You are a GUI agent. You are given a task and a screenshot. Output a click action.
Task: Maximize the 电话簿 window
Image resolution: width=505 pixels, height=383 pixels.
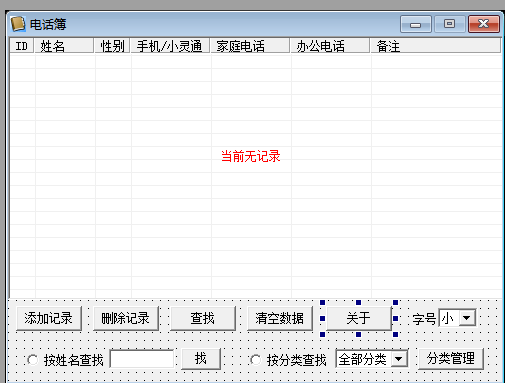(450, 24)
